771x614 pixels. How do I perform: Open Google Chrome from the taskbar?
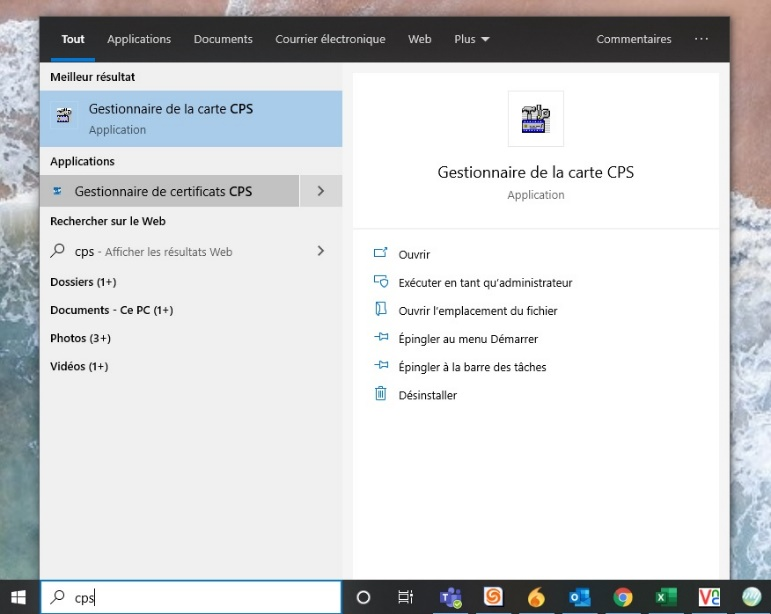(x=623, y=597)
